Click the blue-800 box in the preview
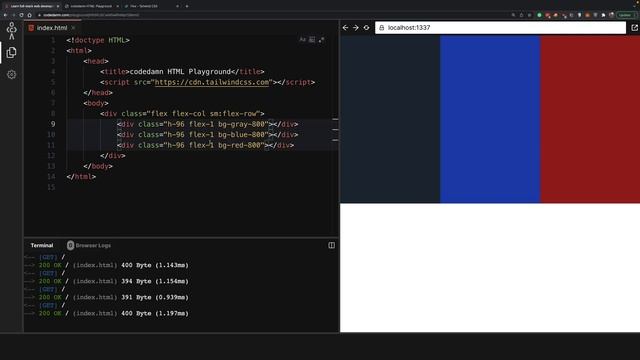 point(490,119)
